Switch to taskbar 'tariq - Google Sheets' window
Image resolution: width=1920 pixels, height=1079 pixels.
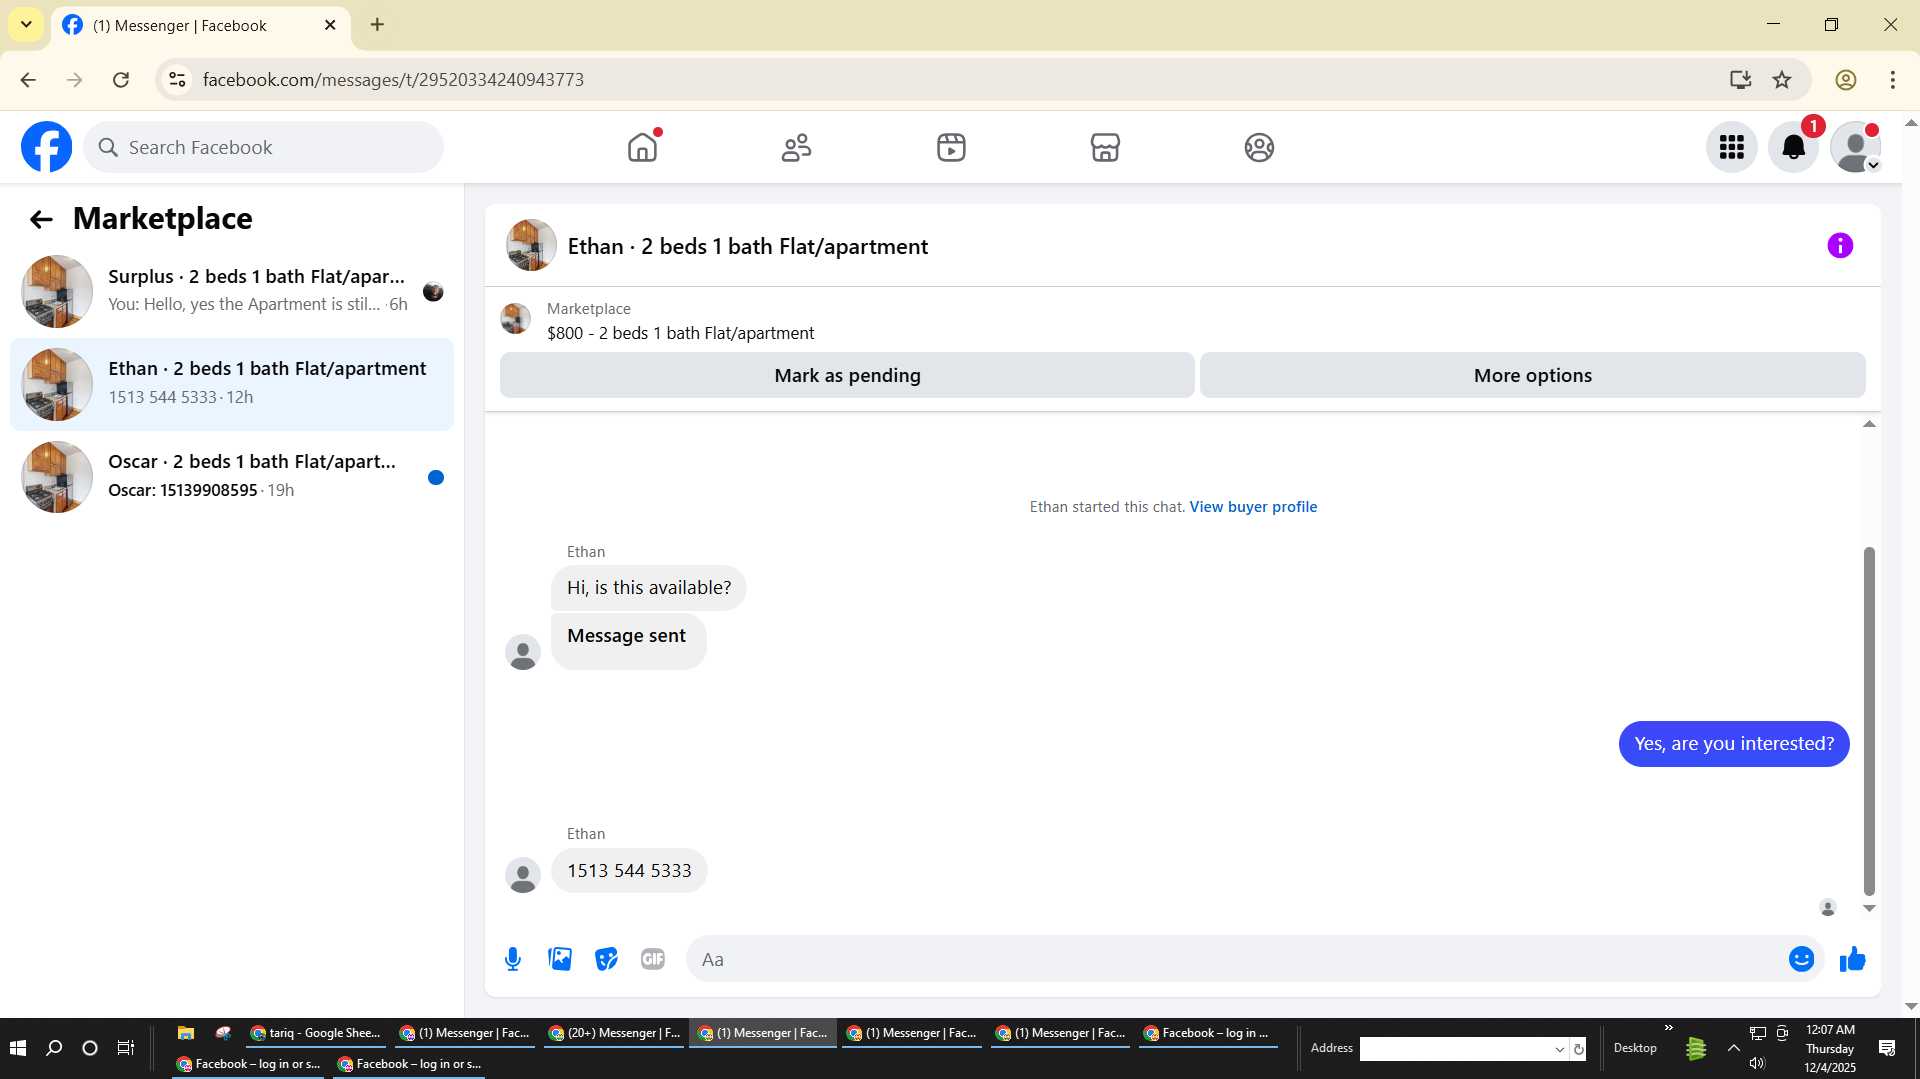(316, 1033)
